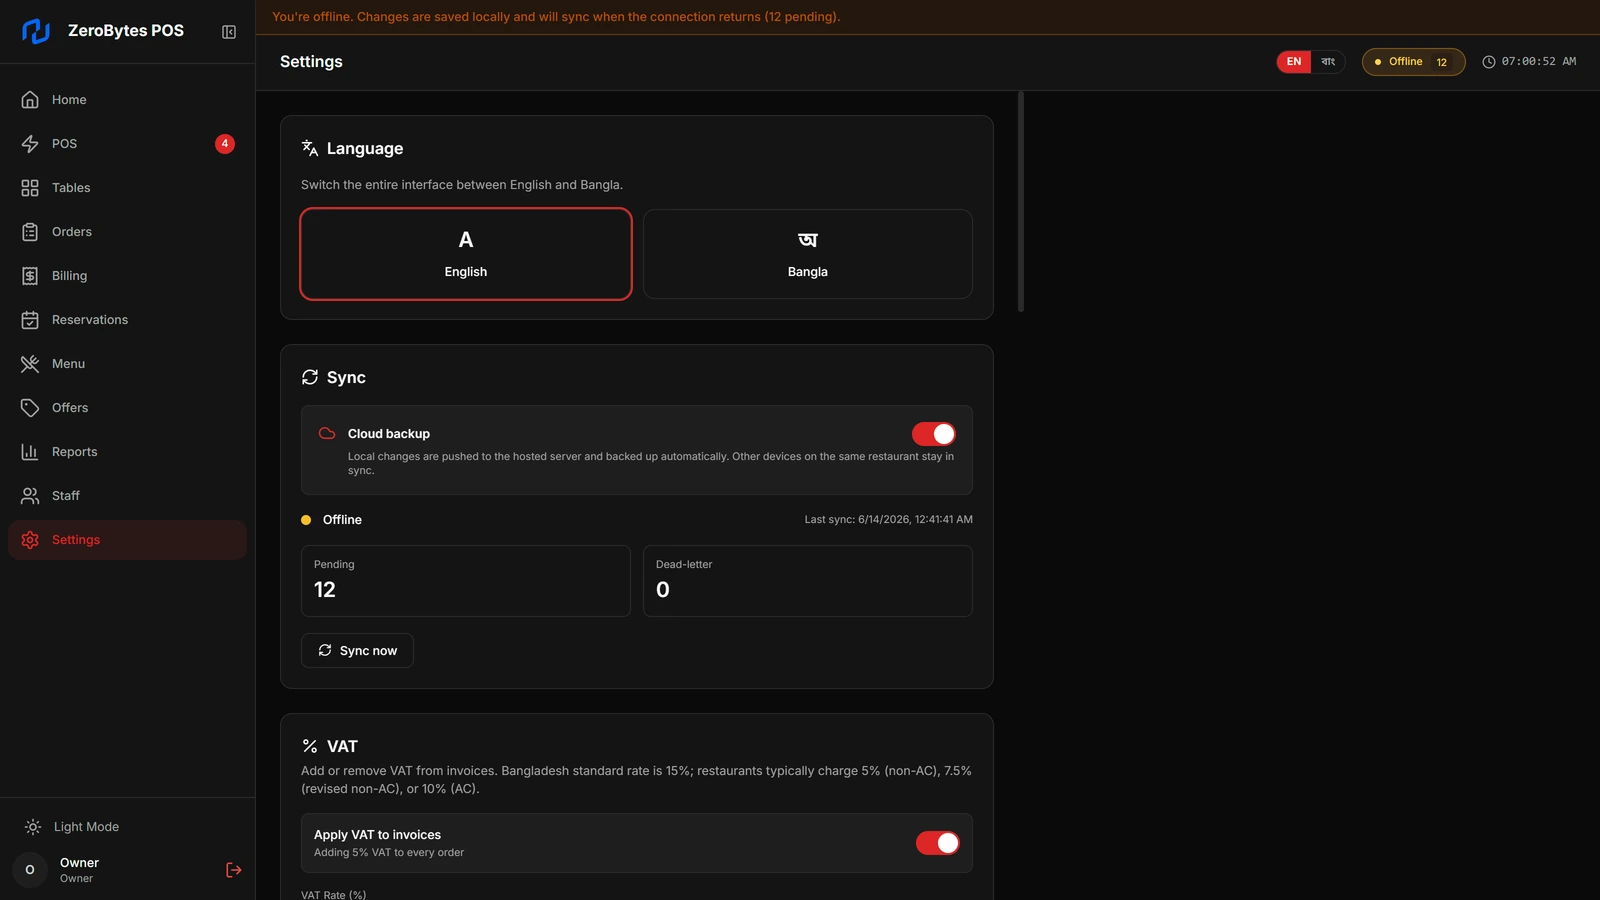Screen dimensions: 1600x900
Task: Click the page vertical scrollbar
Action: click(1021, 202)
